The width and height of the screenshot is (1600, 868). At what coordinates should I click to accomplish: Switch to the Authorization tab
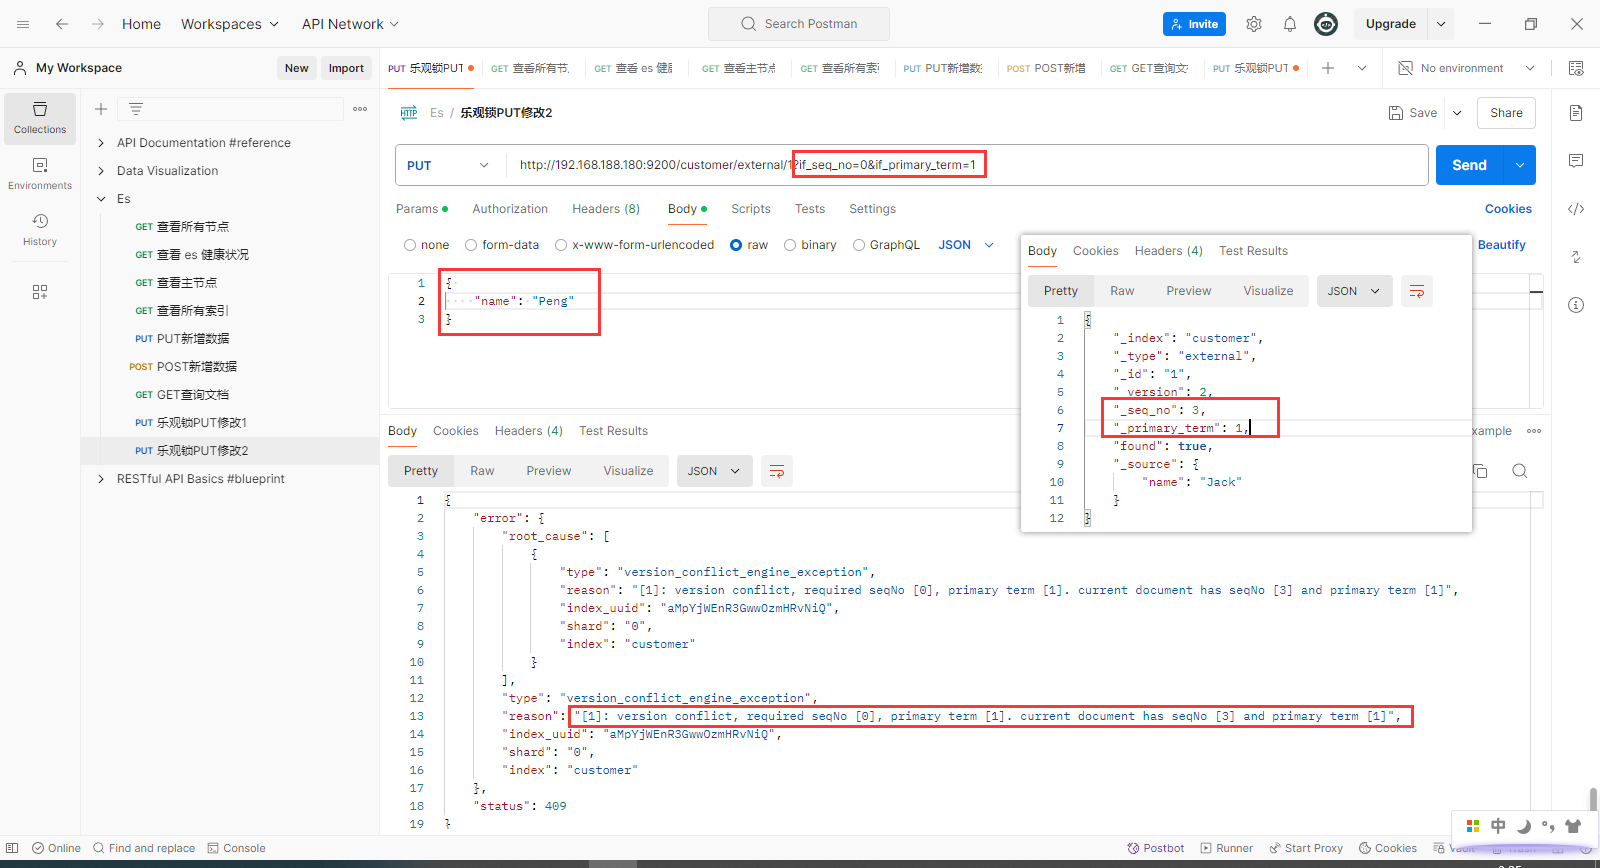(510, 209)
